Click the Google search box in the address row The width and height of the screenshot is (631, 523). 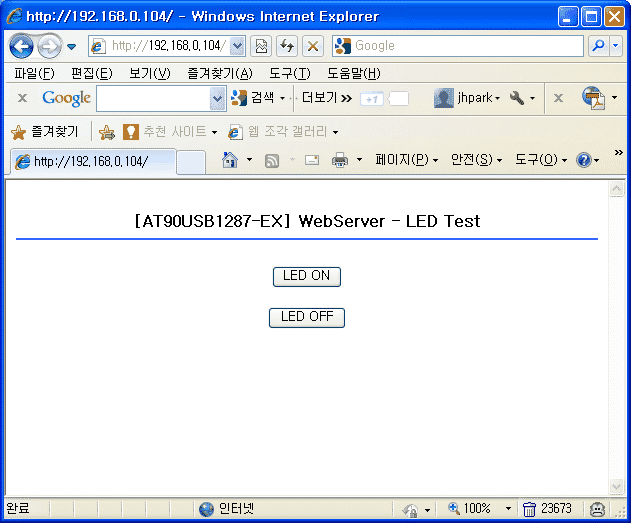tap(458, 46)
